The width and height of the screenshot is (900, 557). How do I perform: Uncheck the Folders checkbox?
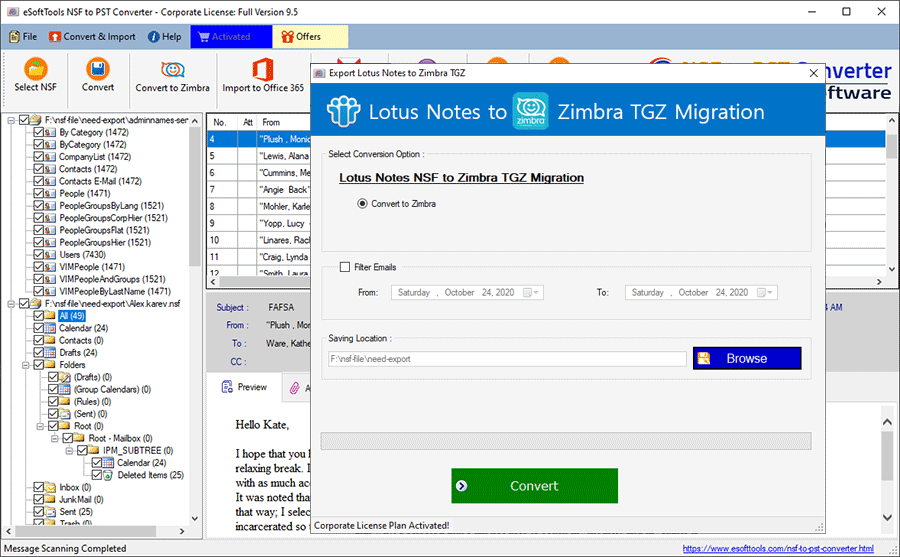(38, 365)
